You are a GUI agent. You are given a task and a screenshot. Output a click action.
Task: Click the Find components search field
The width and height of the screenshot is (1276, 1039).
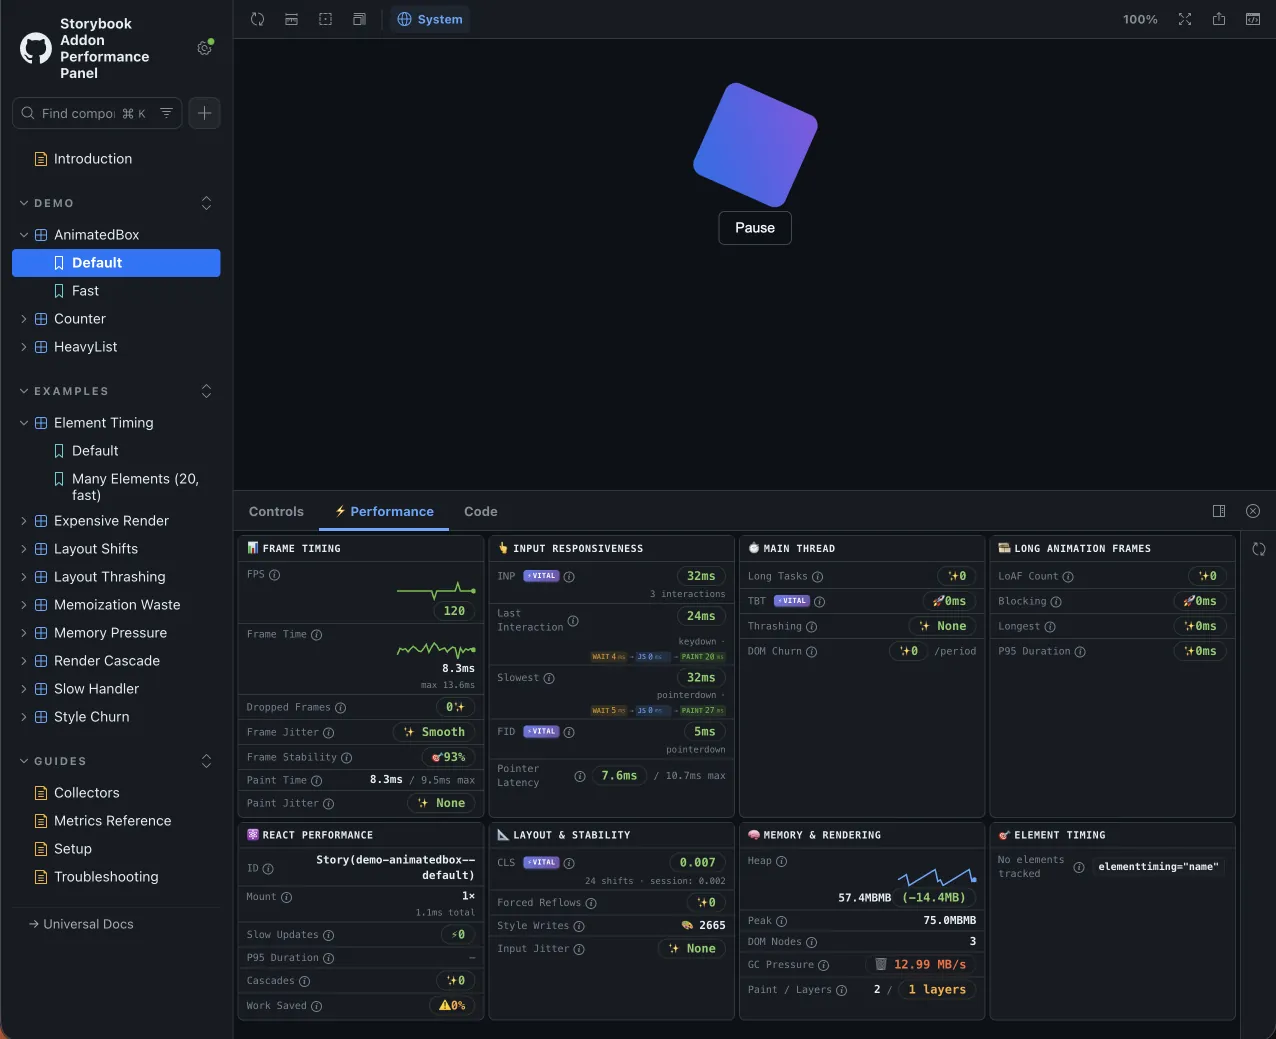[78, 113]
